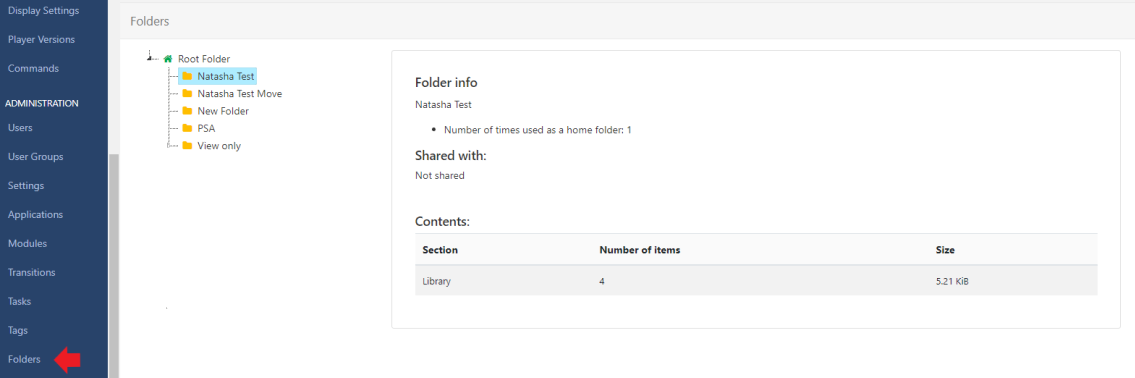Open the Tags page
The width and height of the screenshot is (1135, 378).
[18, 331]
